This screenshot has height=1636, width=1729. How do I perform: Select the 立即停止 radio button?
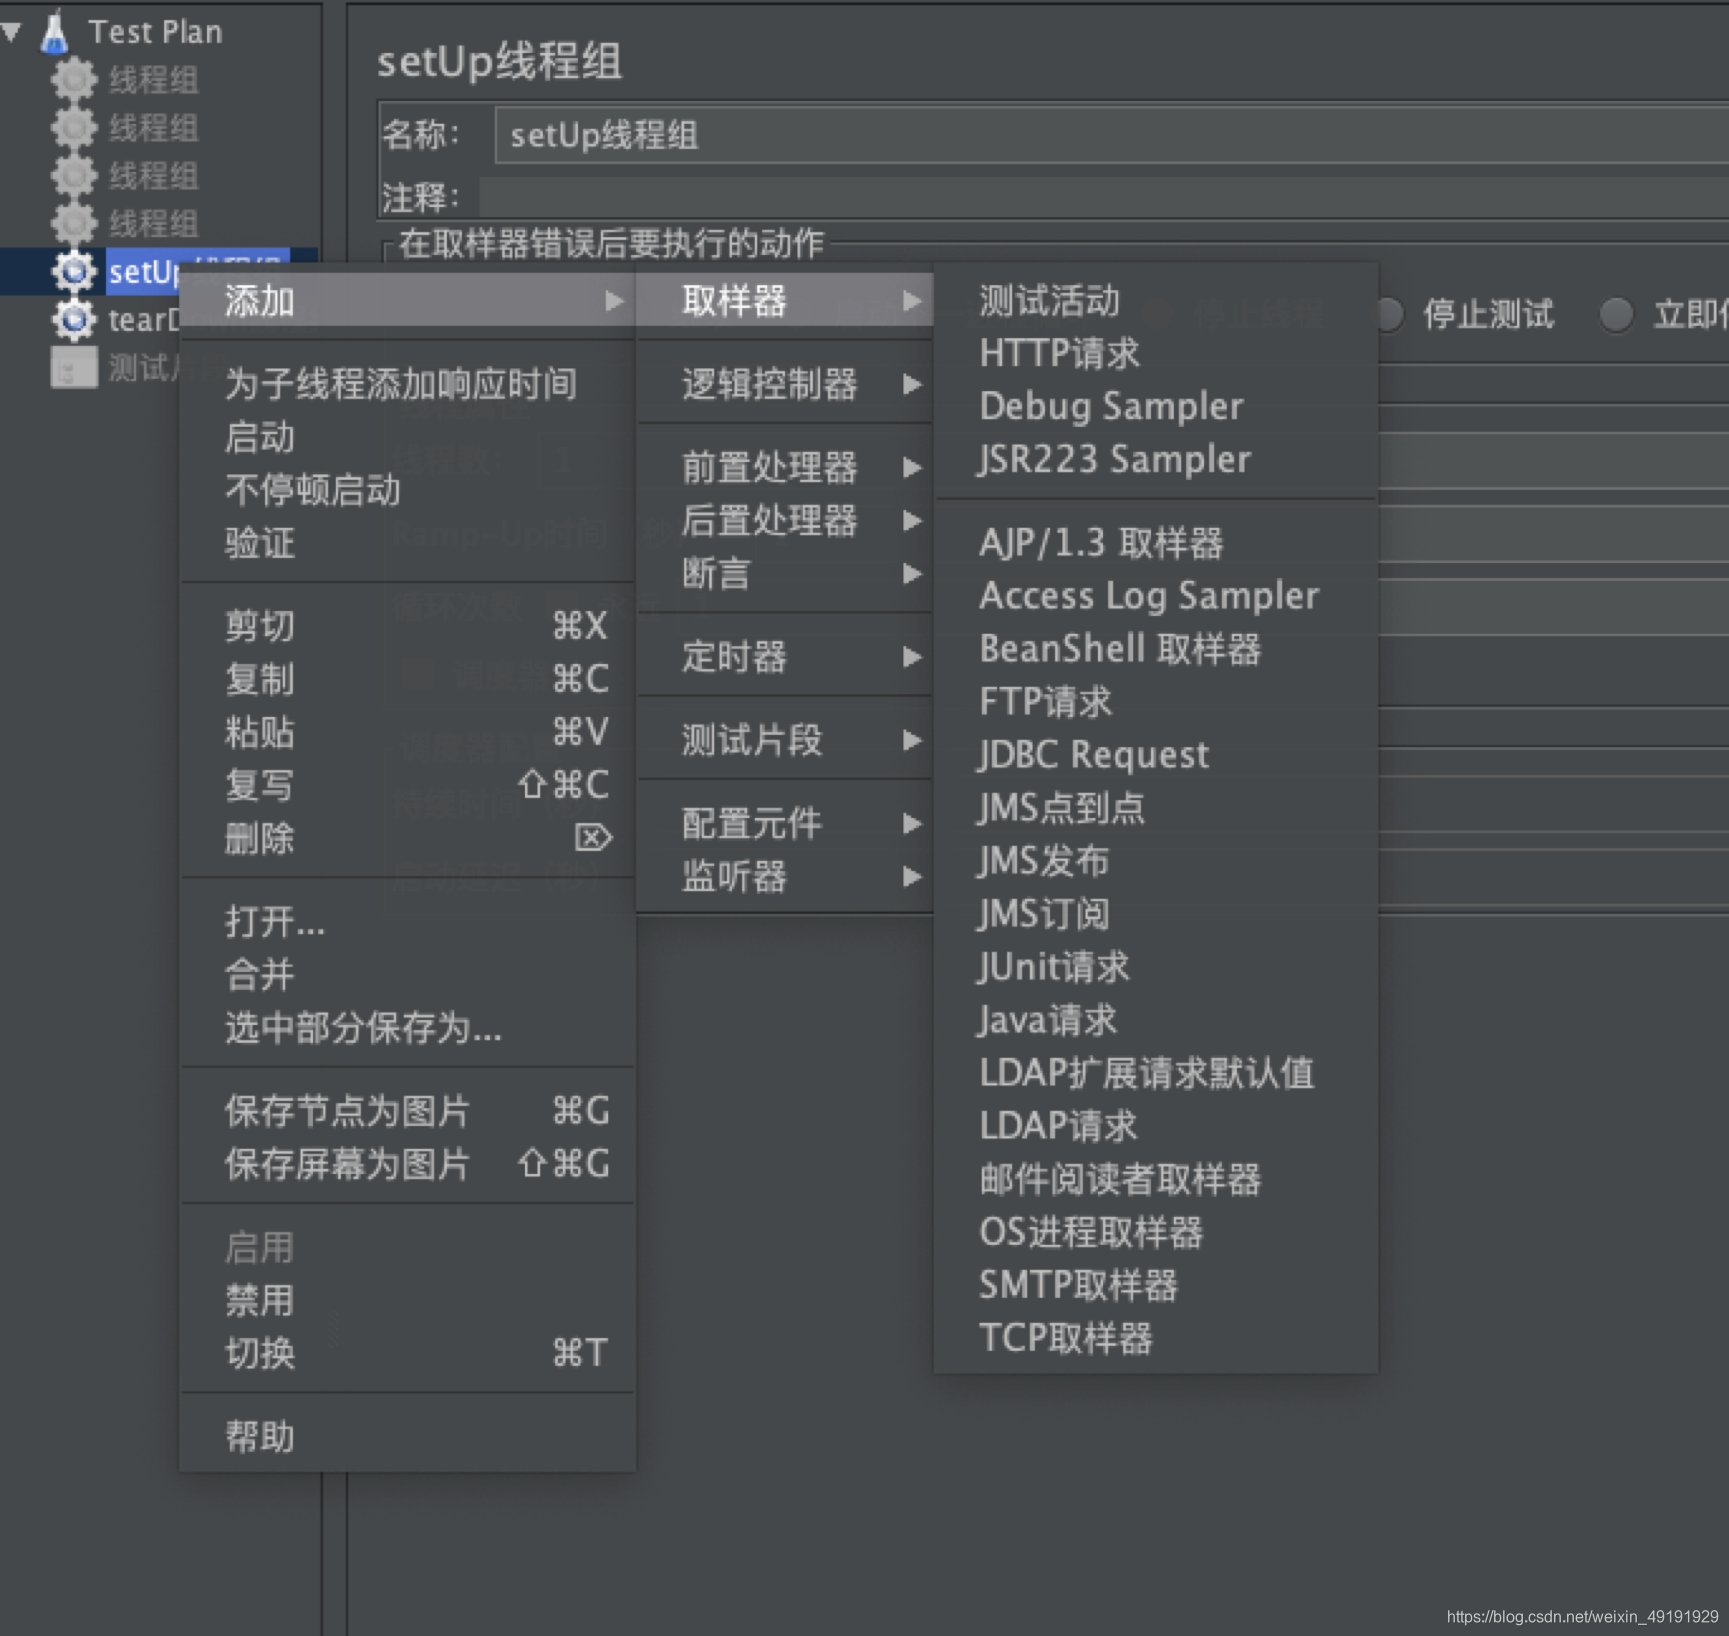(x=1616, y=314)
